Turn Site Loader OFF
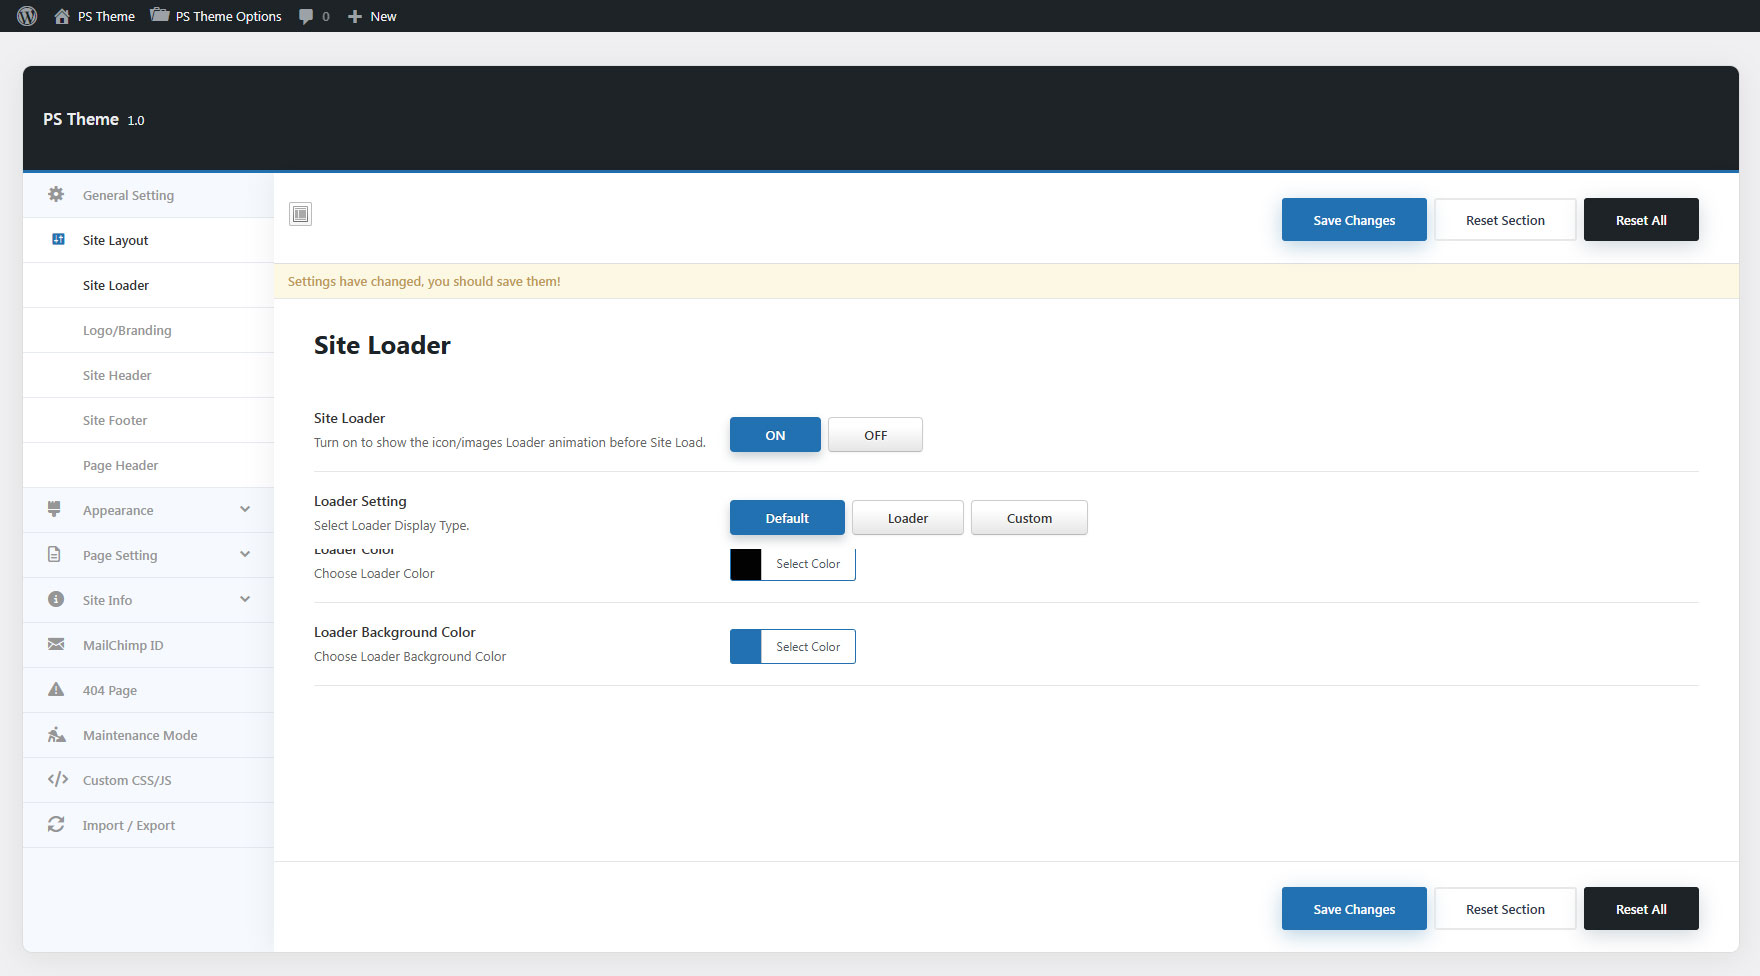The width and height of the screenshot is (1760, 976). tap(875, 435)
